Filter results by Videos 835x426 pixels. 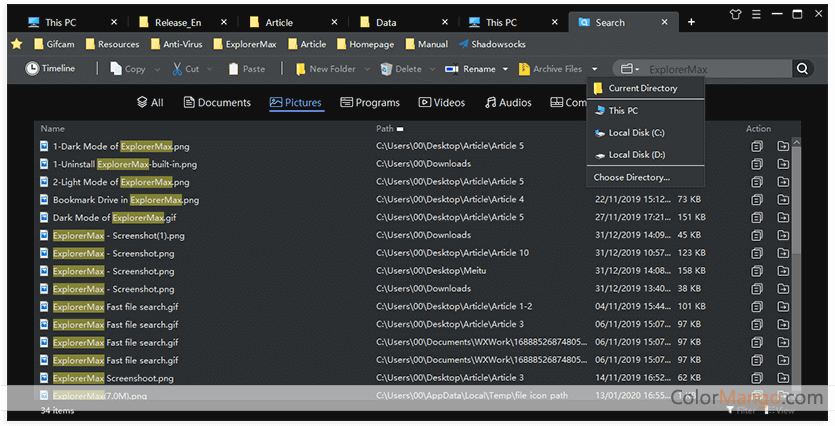pyautogui.click(x=443, y=102)
